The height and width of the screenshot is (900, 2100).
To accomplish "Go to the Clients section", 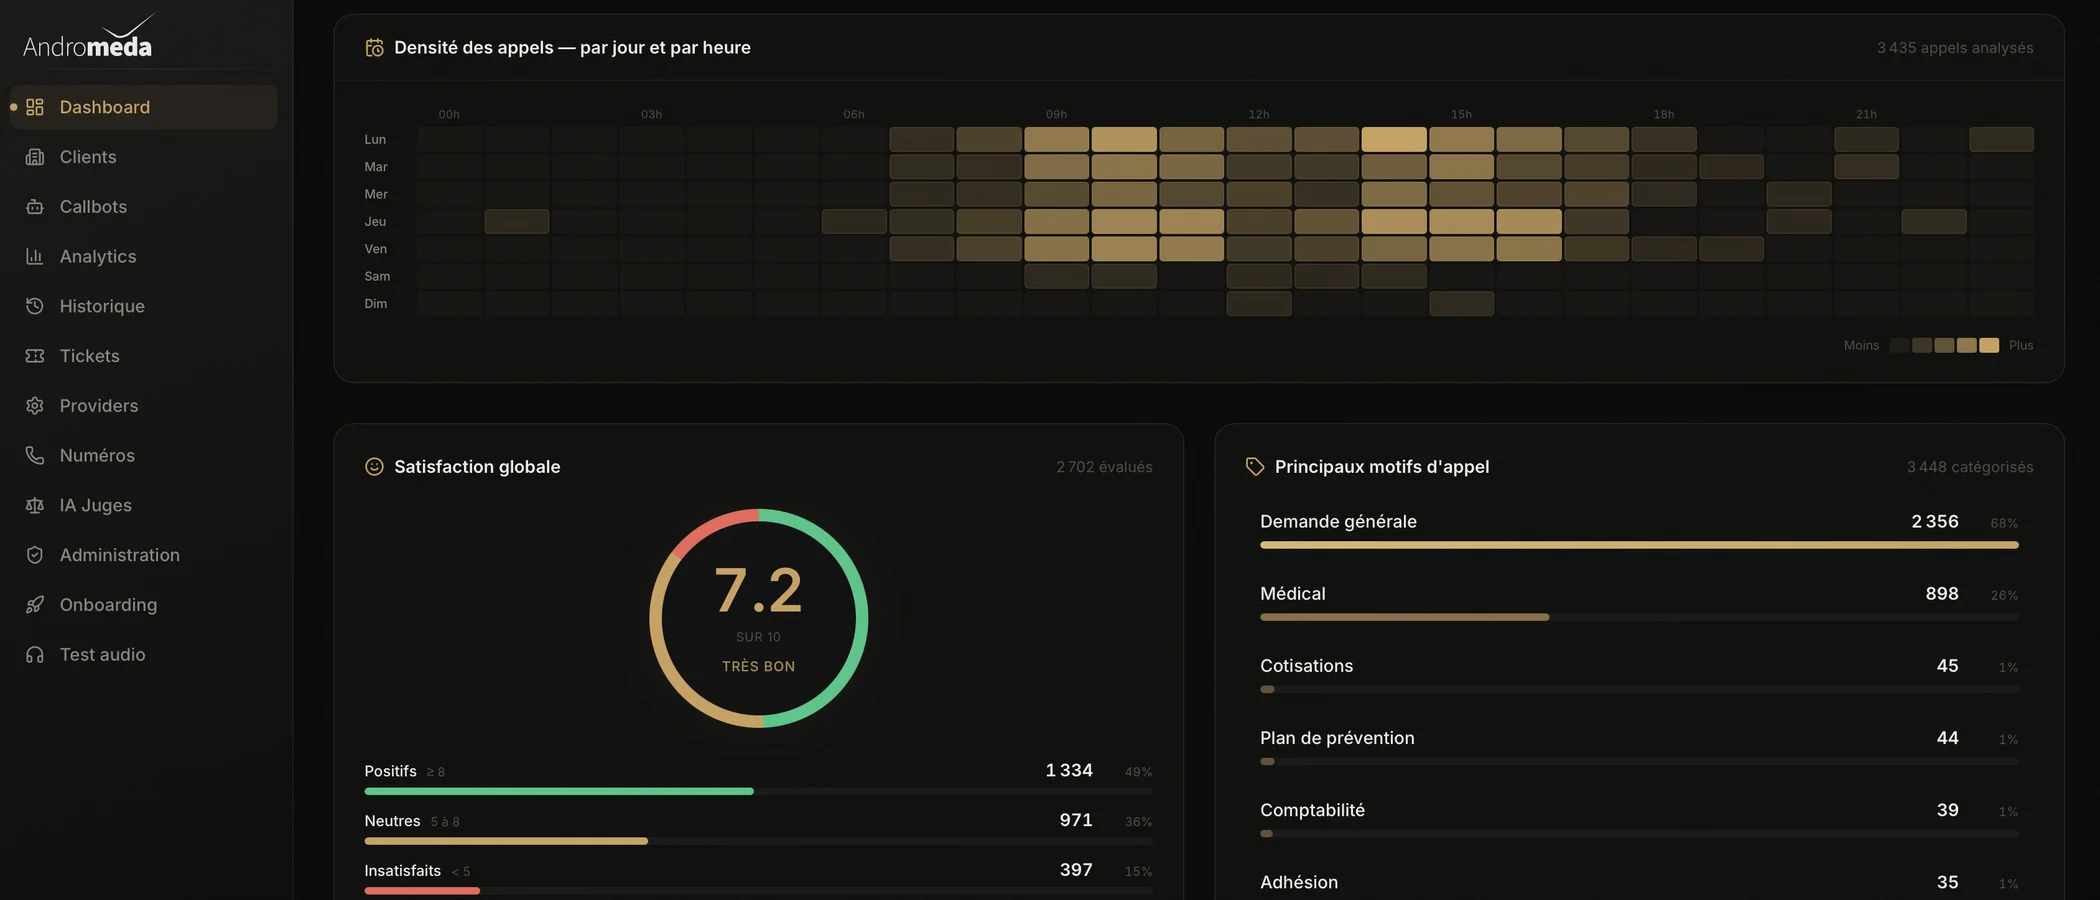I will click(144, 157).
